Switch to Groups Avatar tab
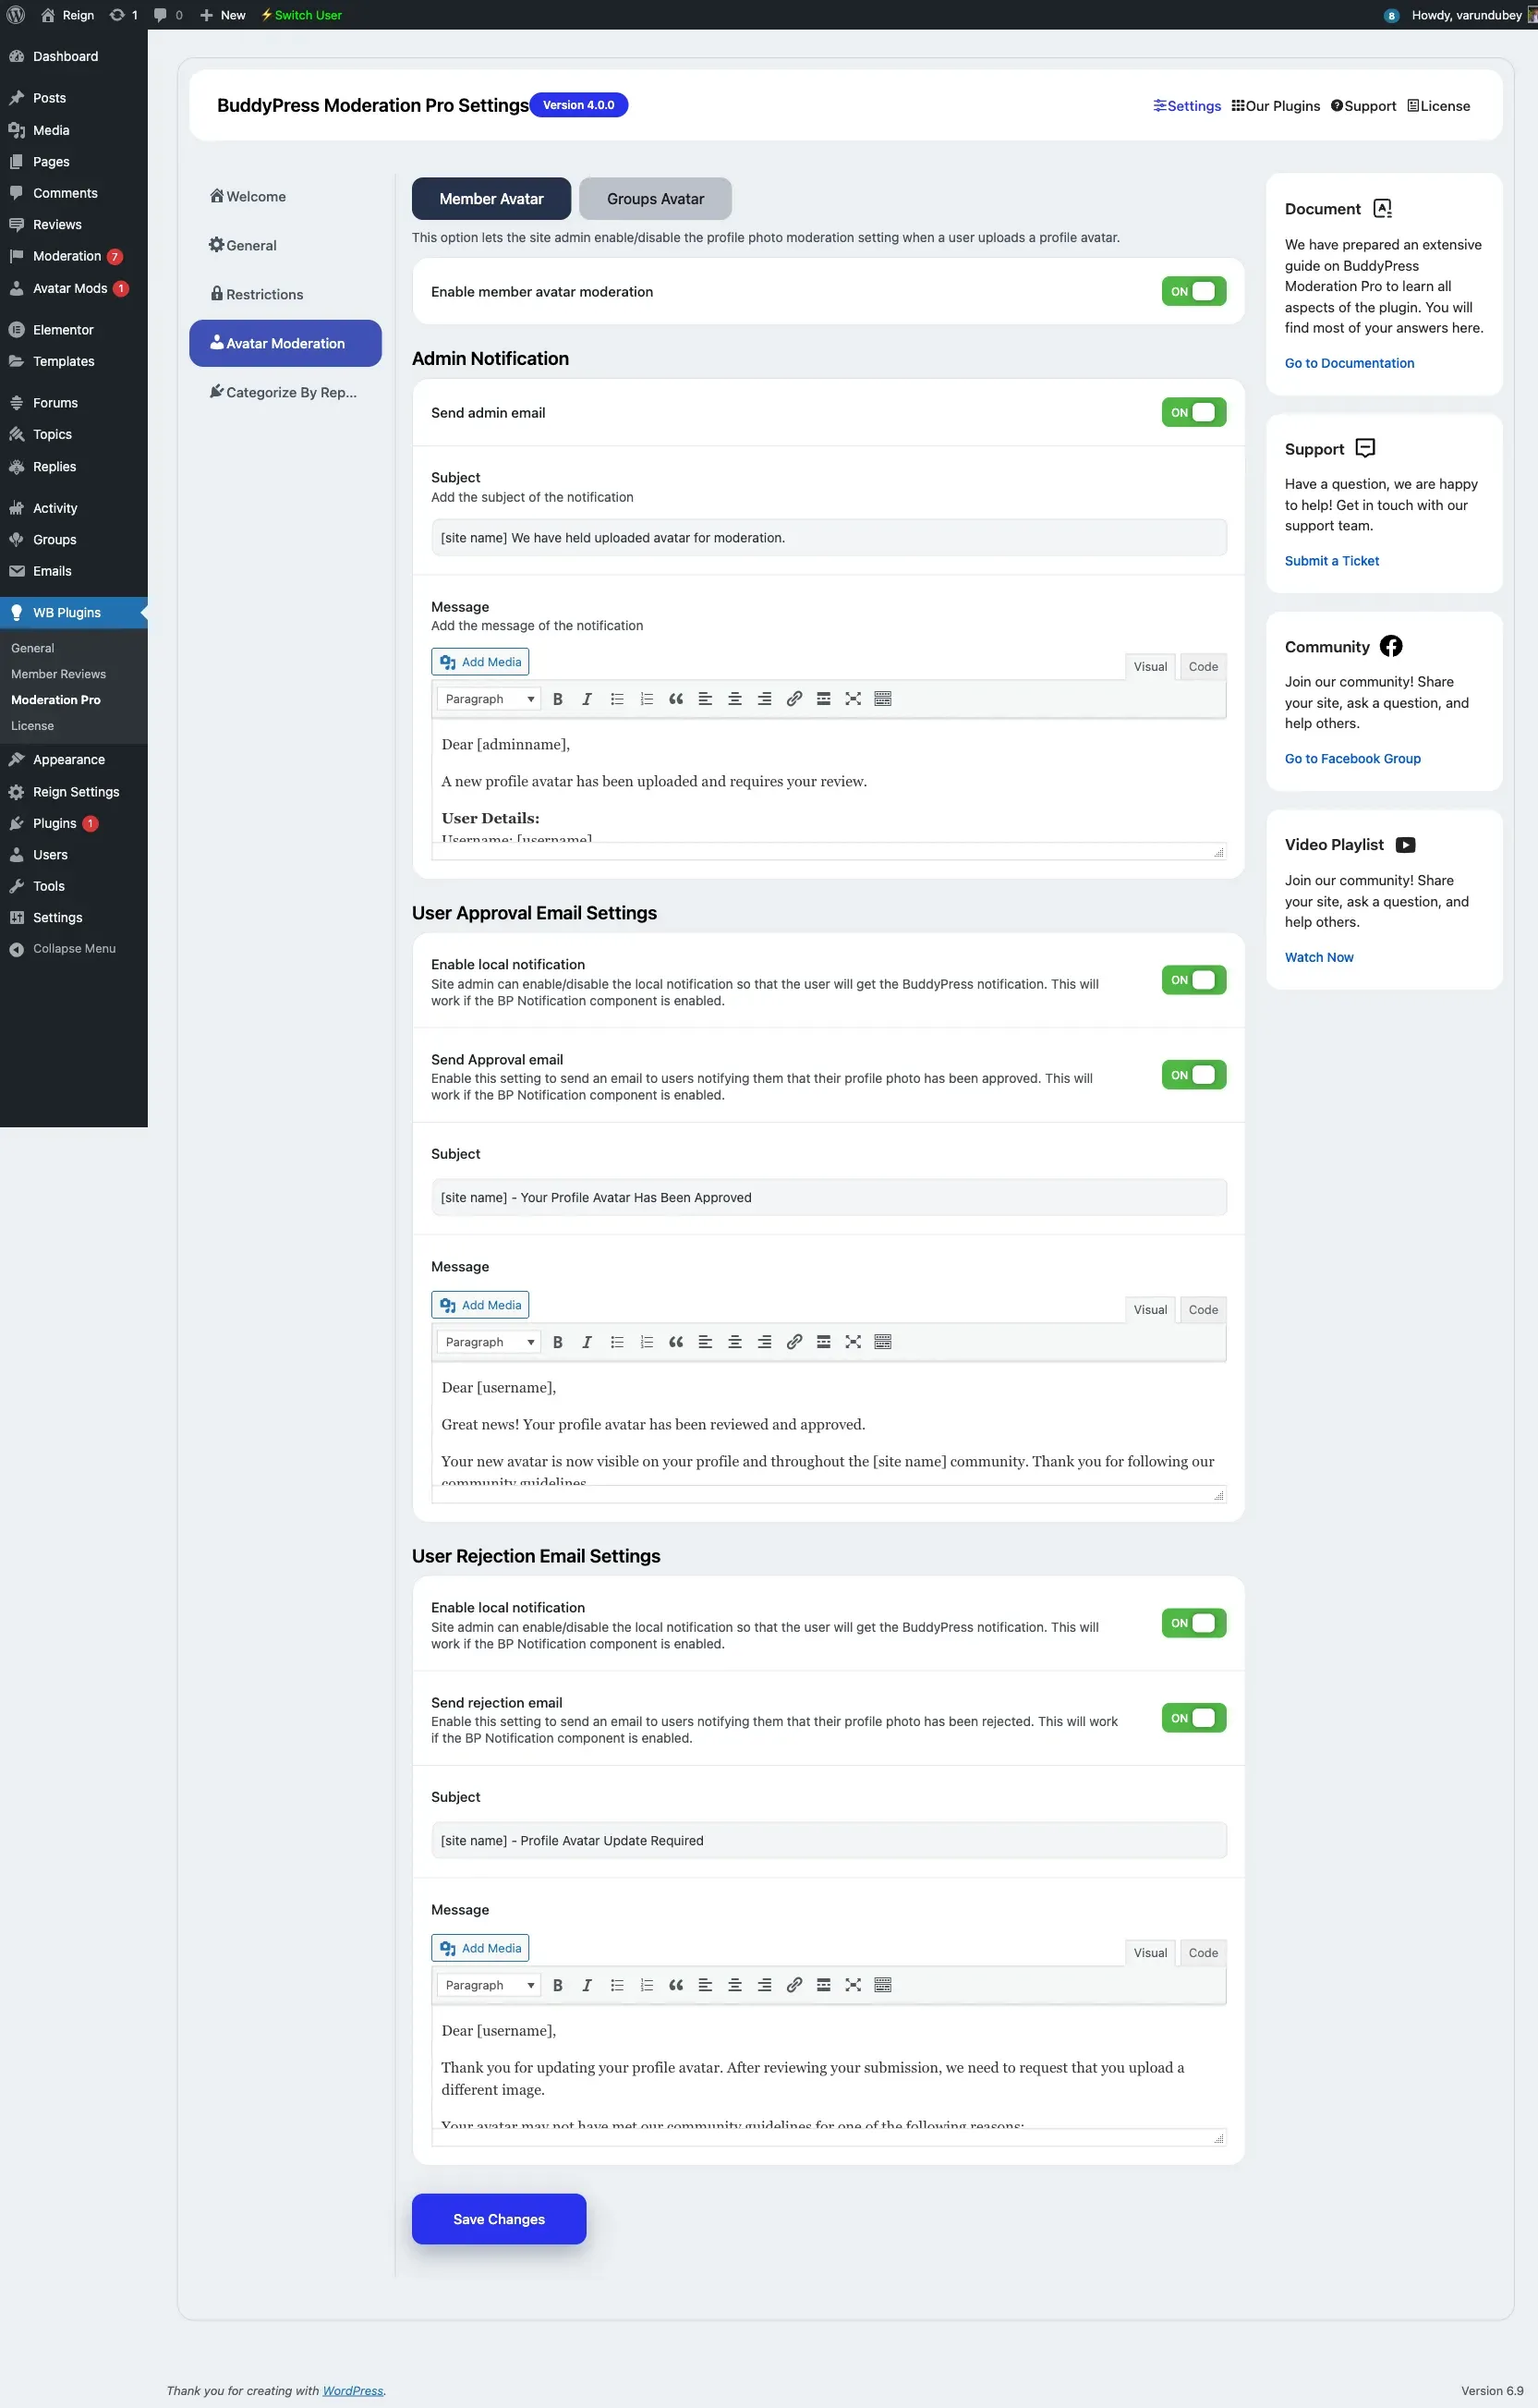The image size is (1538, 2408). click(x=655, y=199)
